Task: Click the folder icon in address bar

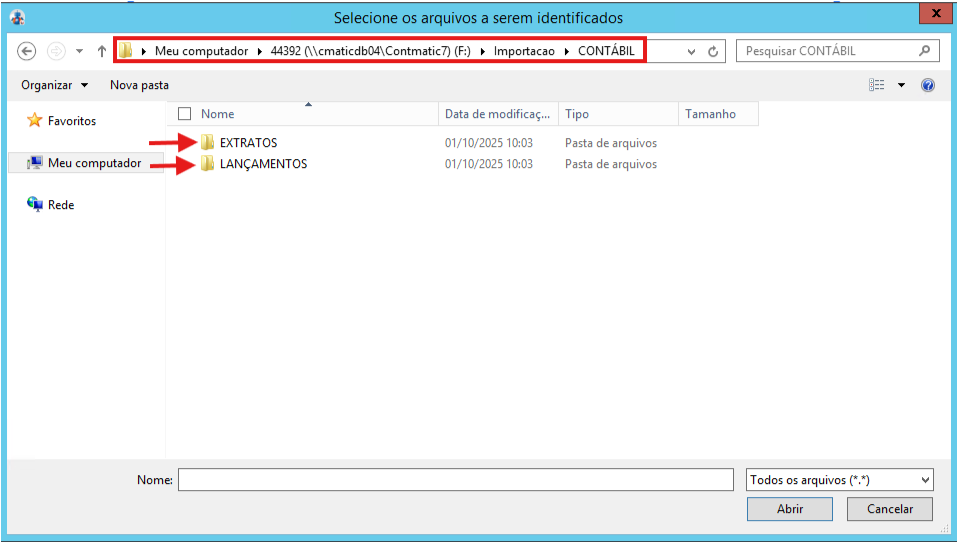Action: point(125,51)
